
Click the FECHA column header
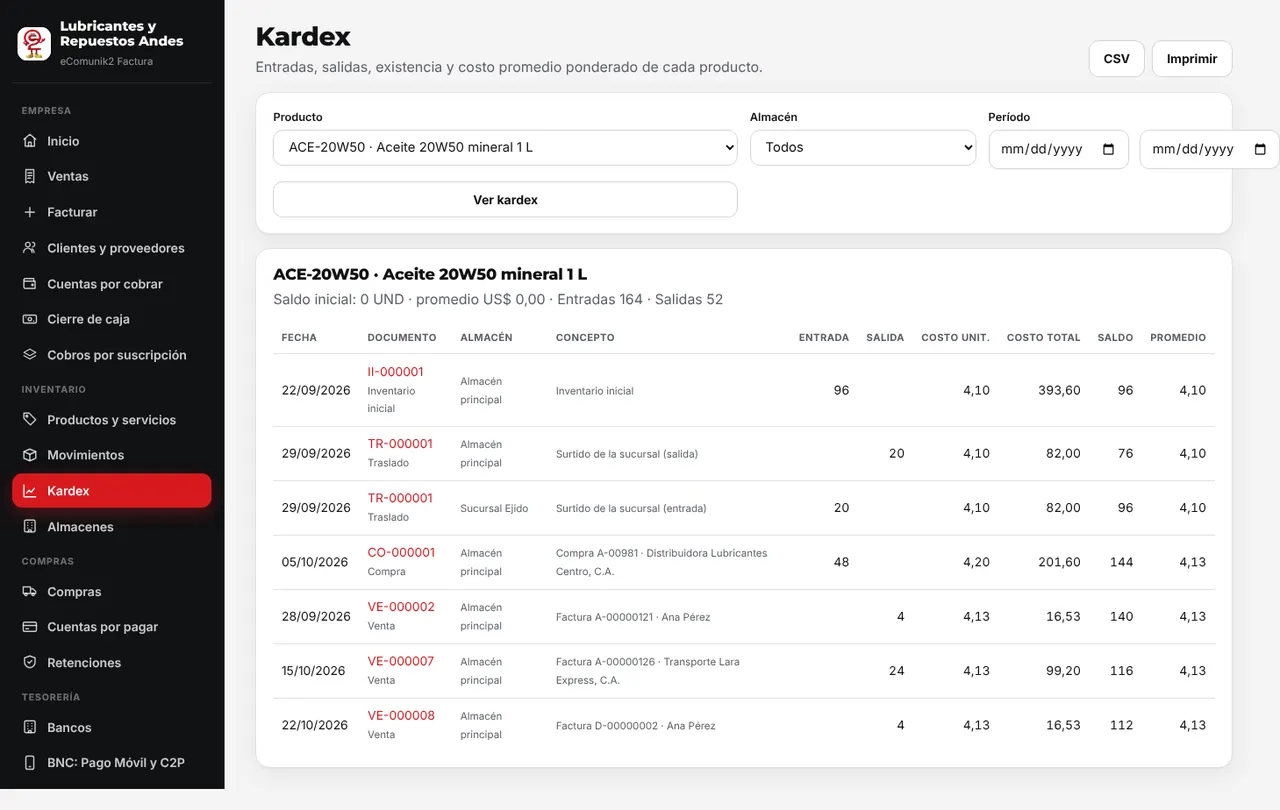[x=299, y=338]
